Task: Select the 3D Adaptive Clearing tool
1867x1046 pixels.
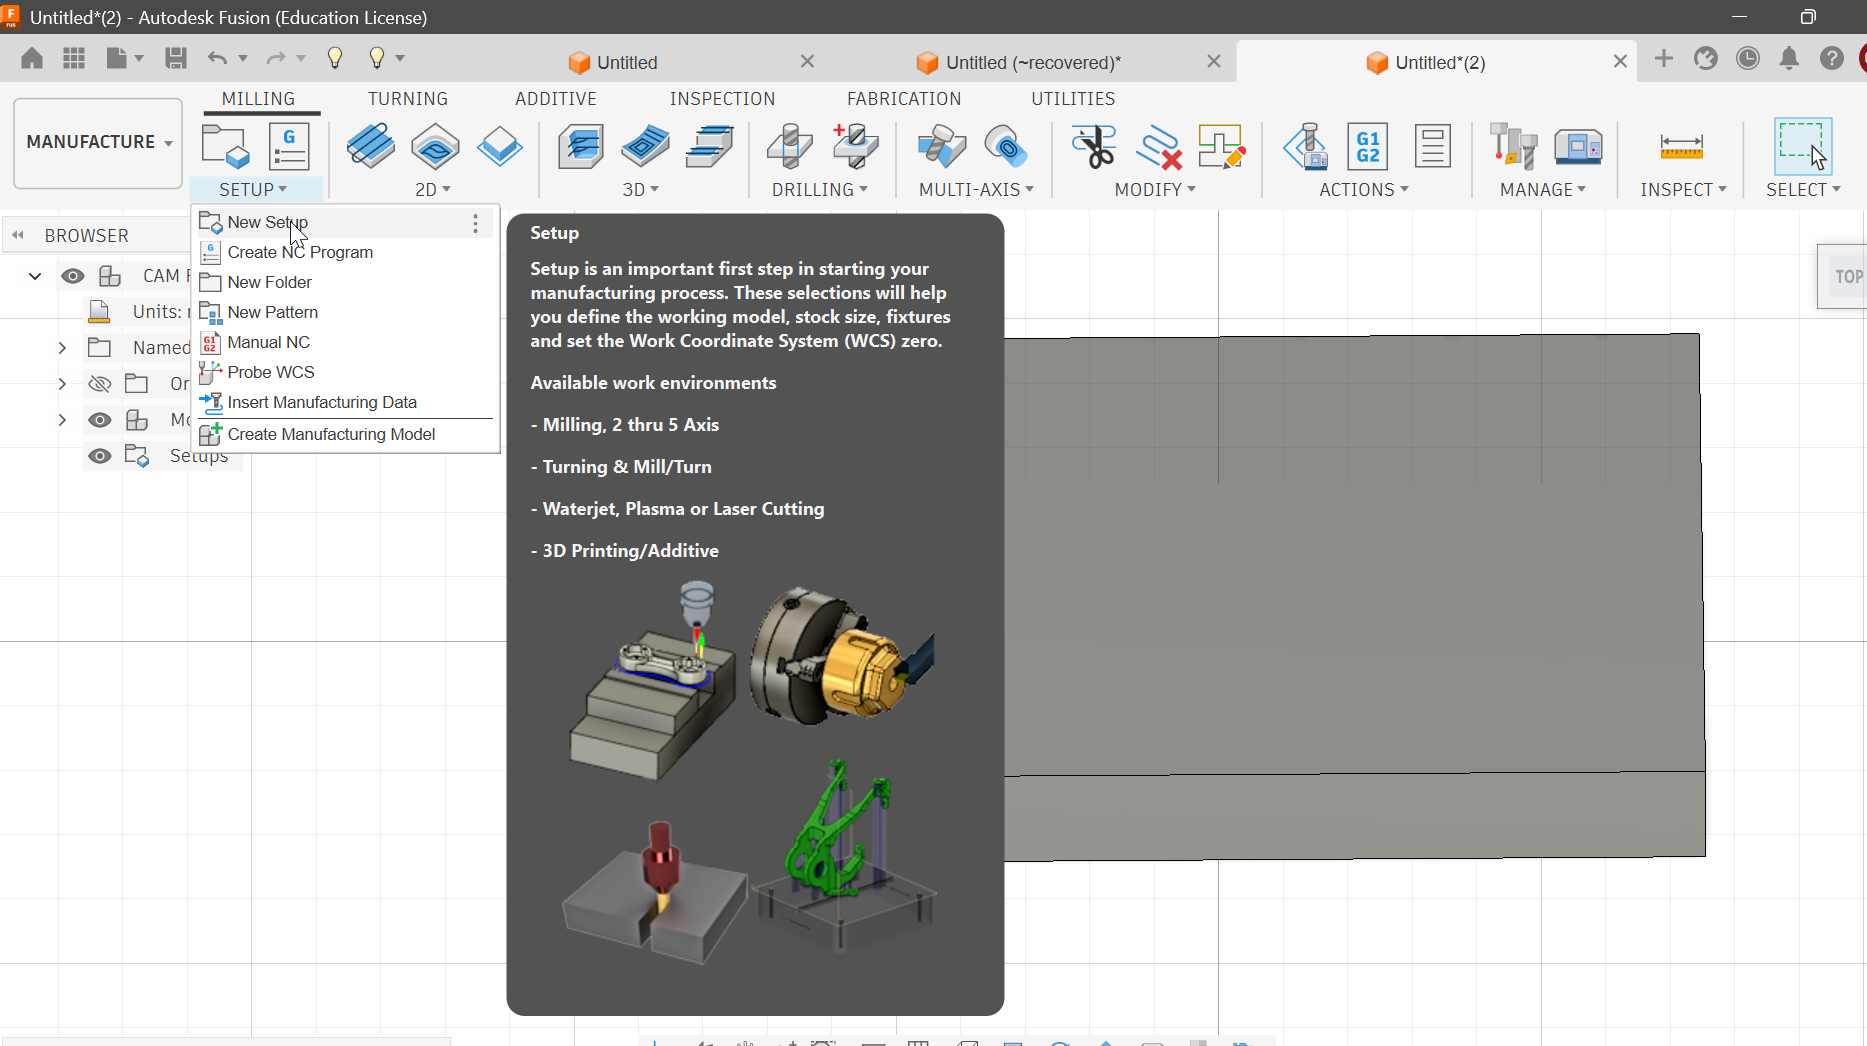Action: pos(581,146)
